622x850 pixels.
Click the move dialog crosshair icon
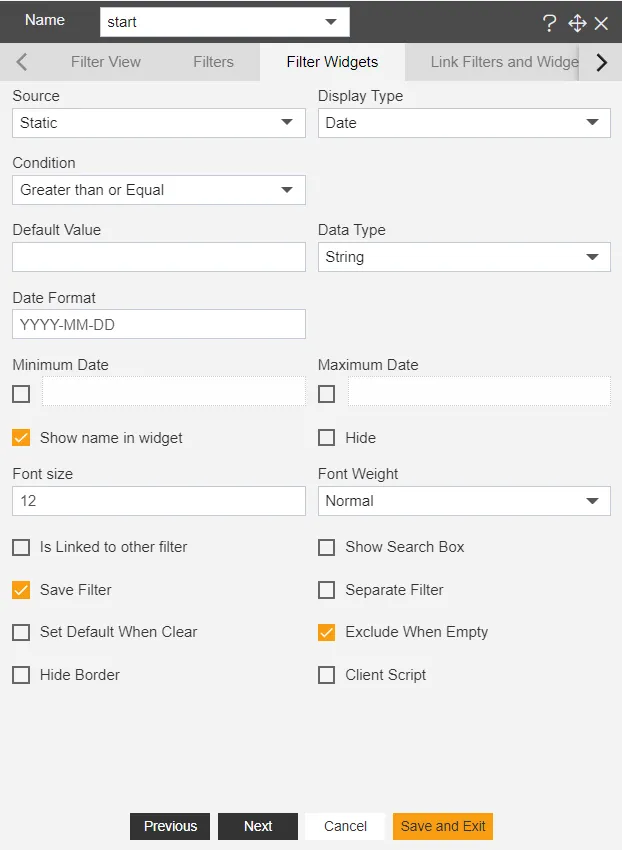[x=577, y=23]
